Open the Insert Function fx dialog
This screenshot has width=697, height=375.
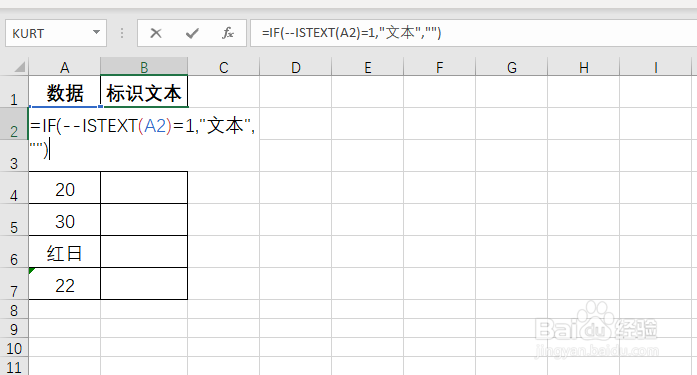(228, 33)
